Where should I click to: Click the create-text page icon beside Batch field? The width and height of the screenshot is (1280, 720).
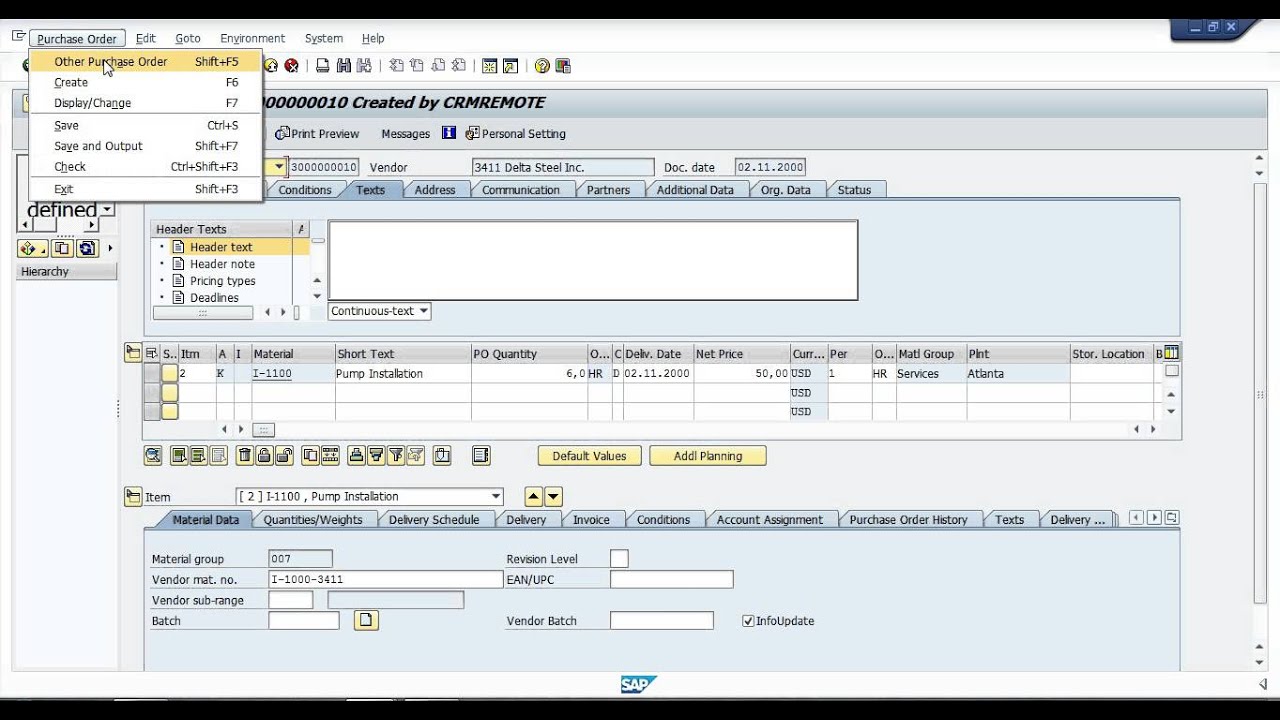366,621
